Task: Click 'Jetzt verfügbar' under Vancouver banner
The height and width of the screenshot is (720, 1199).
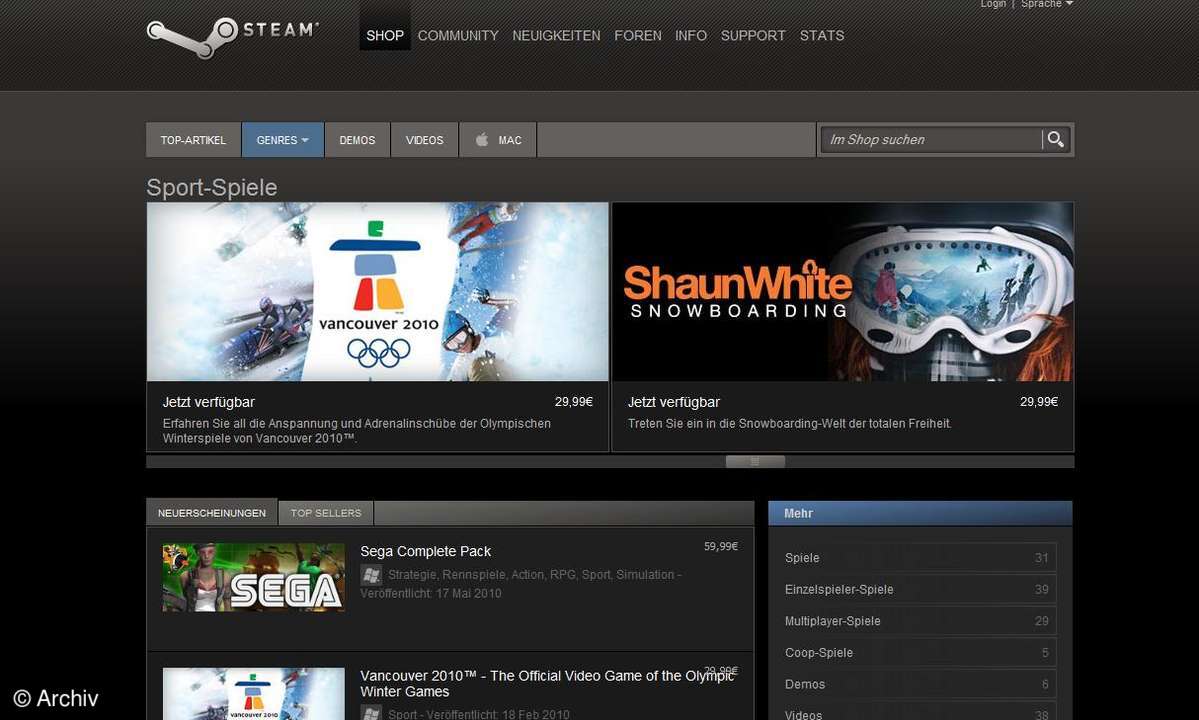Action: coord(209,402)
